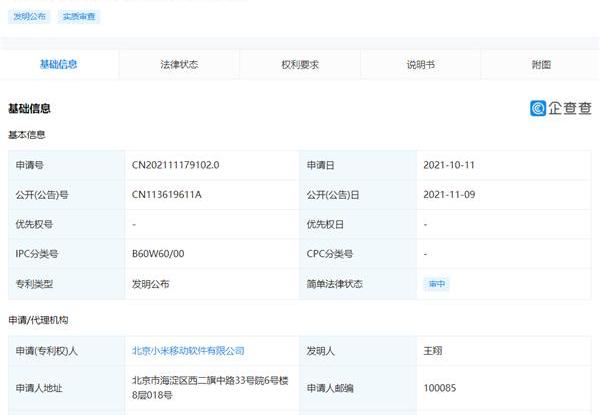
Task: Click the 申请/代理机构 subsection heading
Action: click(38, 320)
